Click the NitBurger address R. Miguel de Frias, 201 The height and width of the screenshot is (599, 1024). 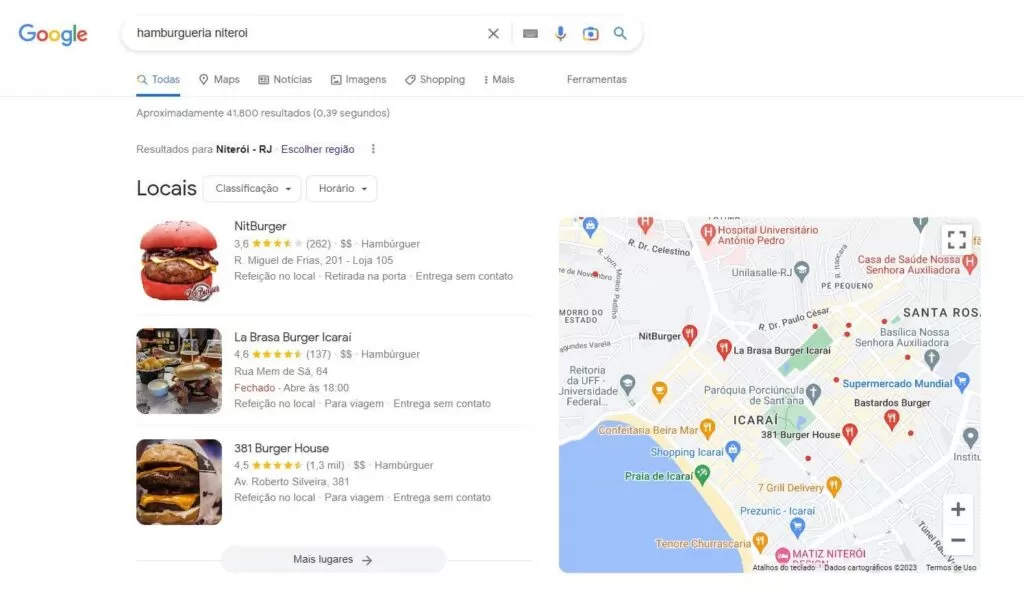[313, 260]
